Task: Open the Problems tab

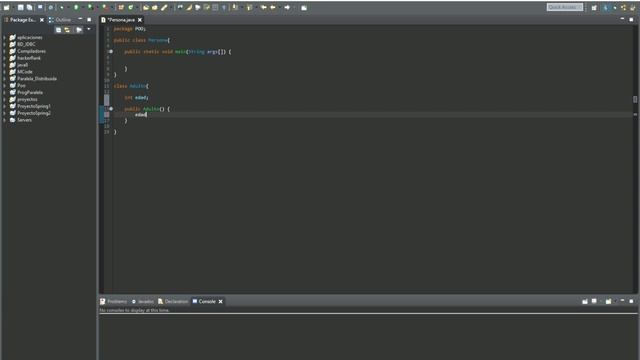Action: pyautogui.click(x=113, y=302)
